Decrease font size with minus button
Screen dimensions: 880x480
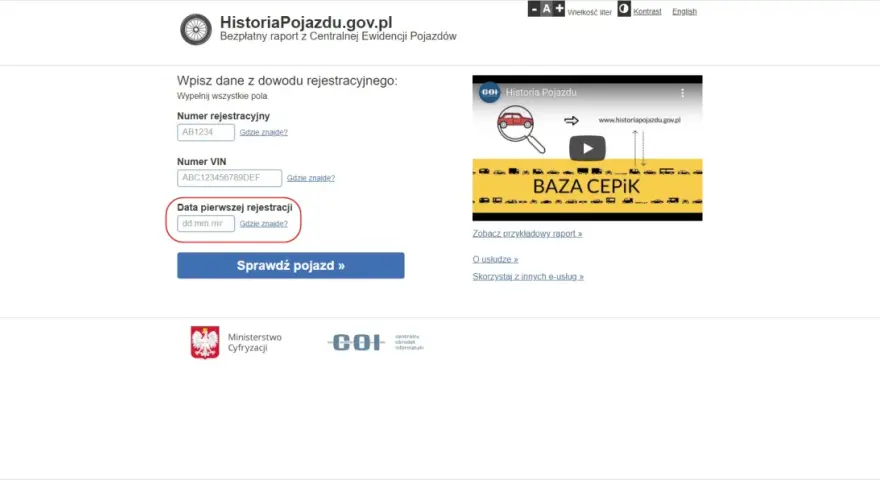coord(534,9)
